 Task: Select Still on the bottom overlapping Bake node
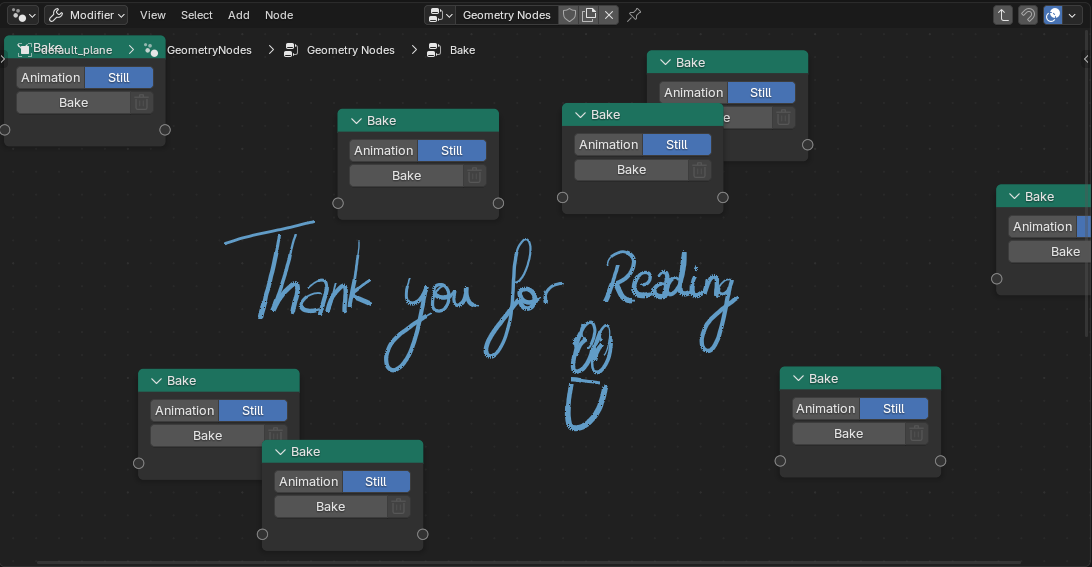376,481
